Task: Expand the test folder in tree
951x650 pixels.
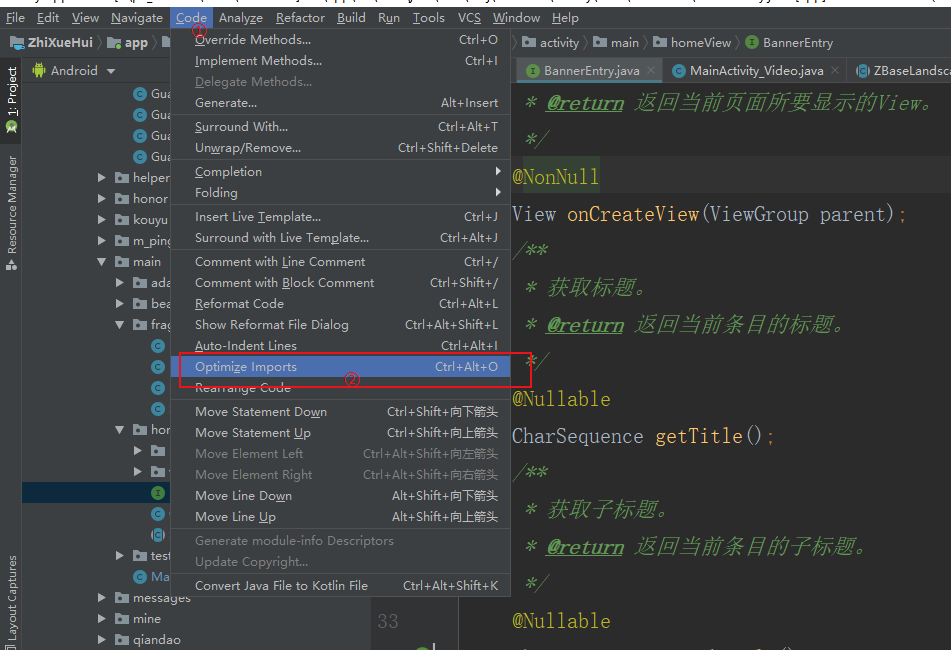Action: (120, 555)
